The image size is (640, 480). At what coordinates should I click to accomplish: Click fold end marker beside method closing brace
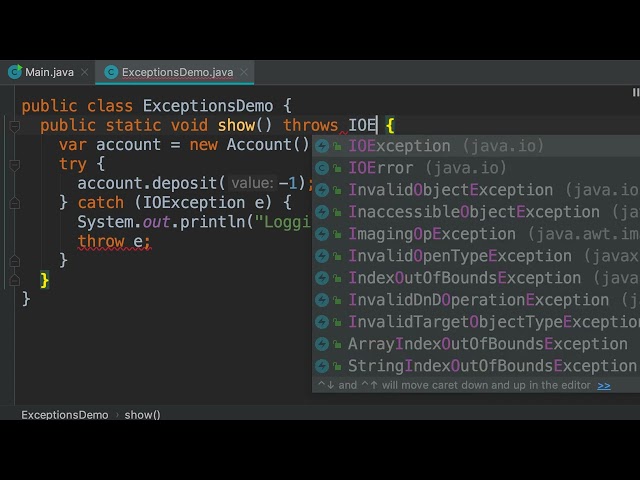pos(15,280)
